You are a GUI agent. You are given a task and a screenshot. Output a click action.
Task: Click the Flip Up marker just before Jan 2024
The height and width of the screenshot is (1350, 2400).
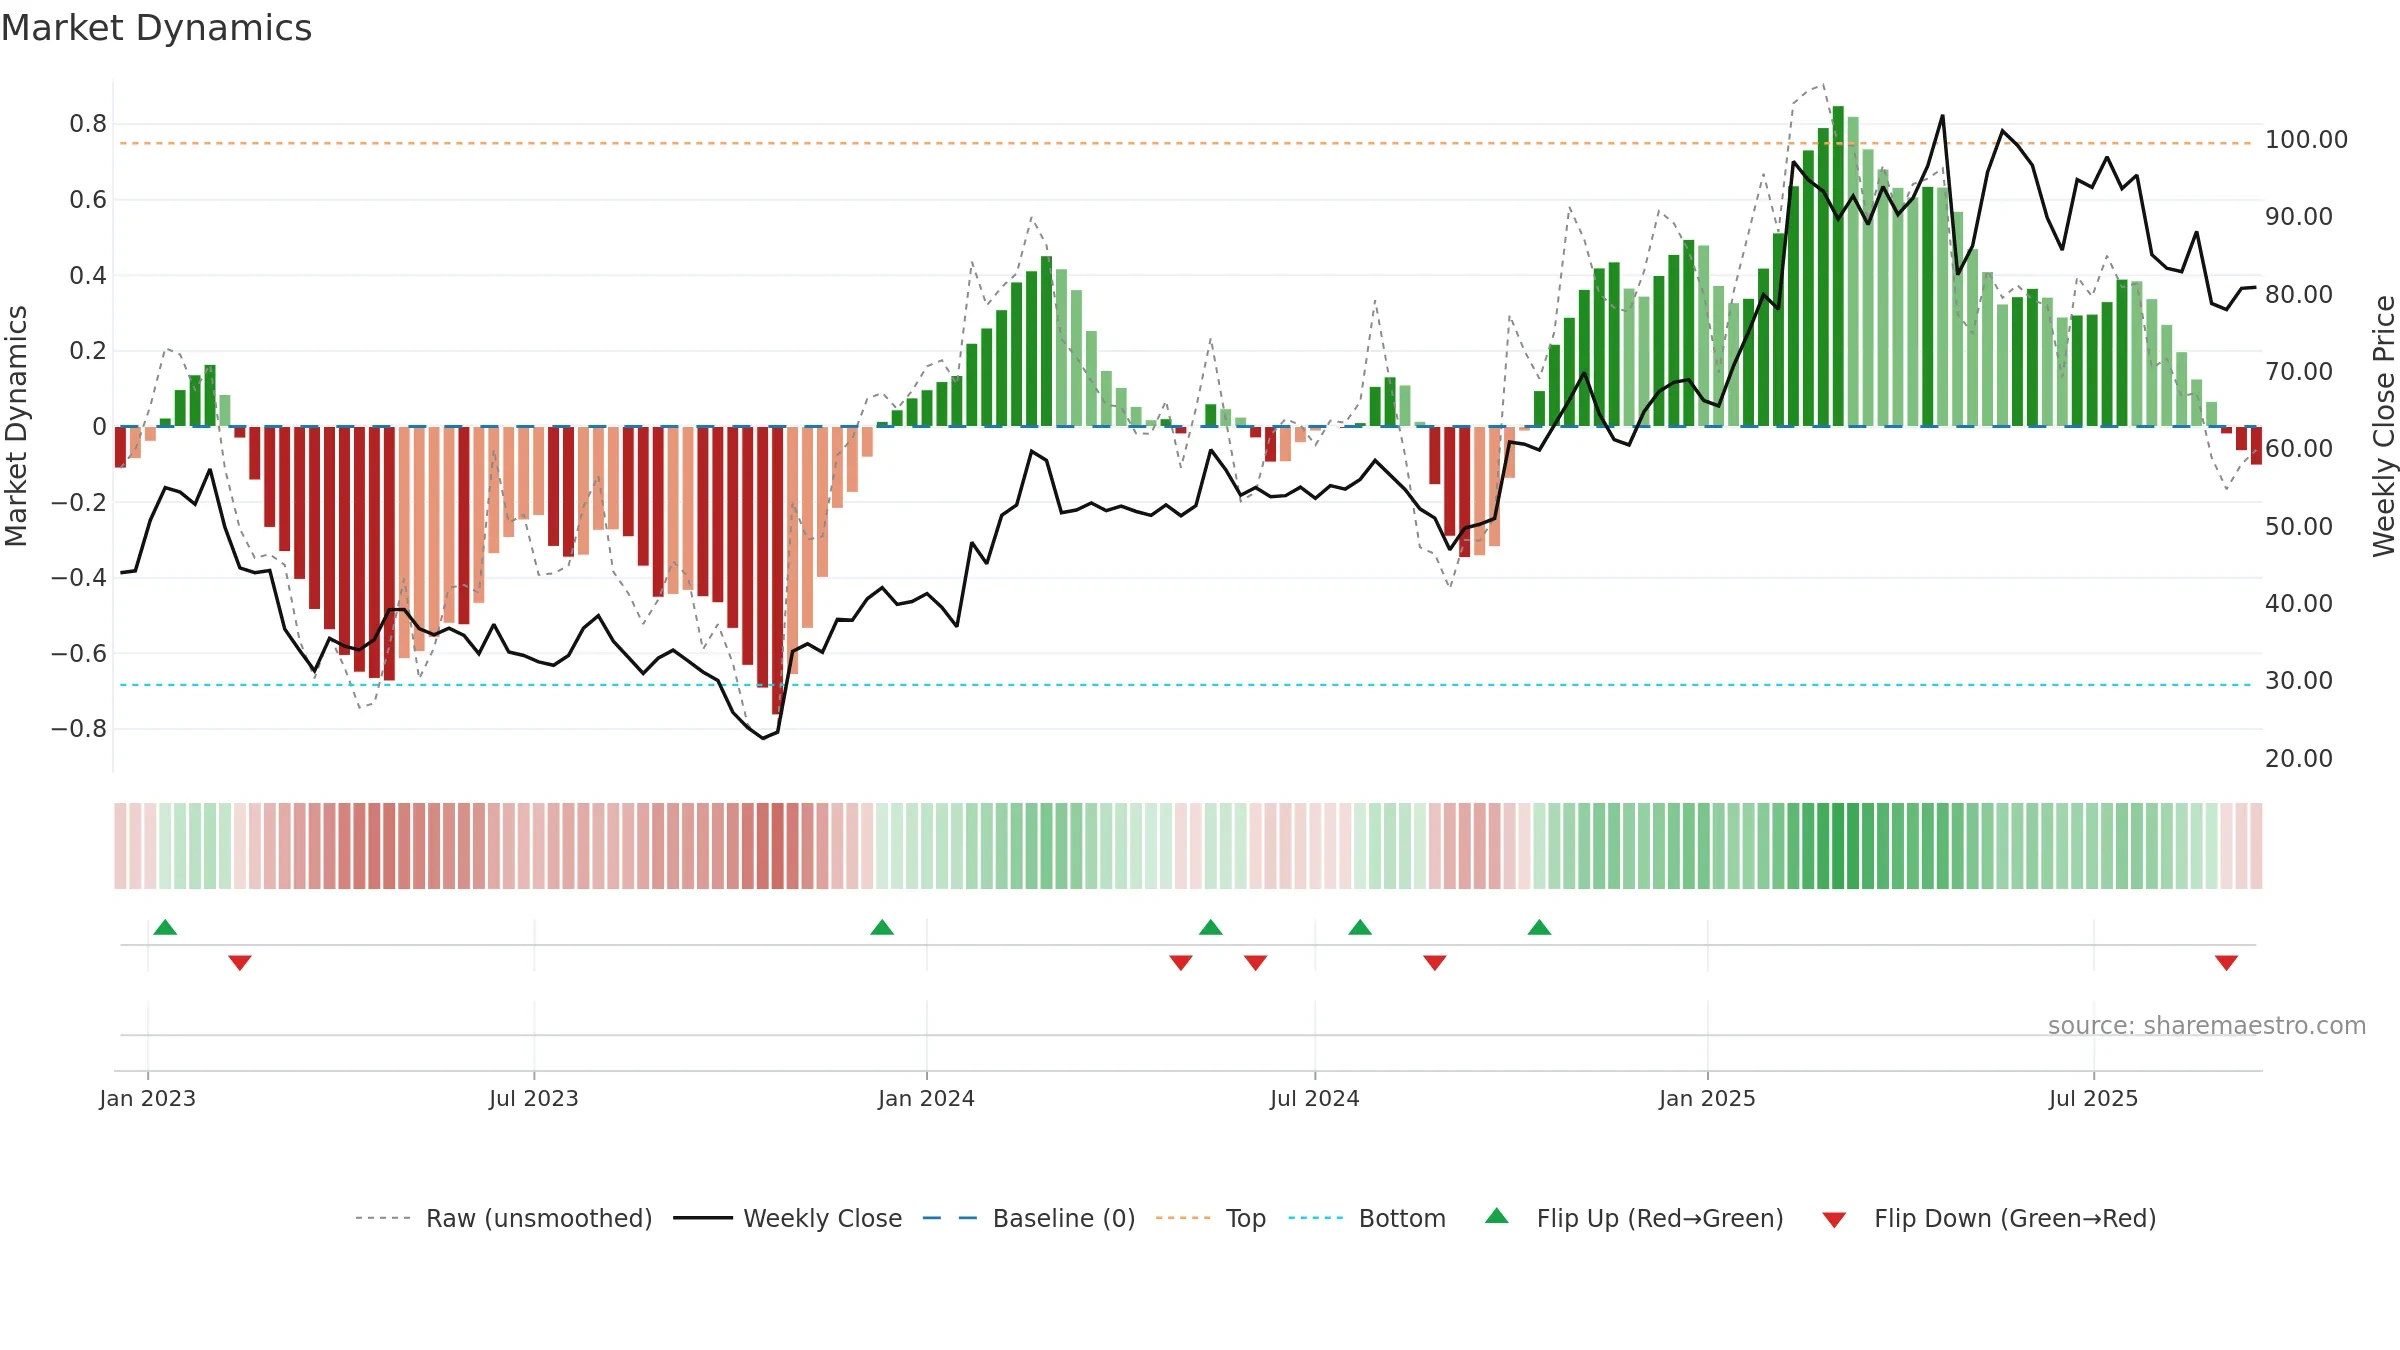pos(882,927)
